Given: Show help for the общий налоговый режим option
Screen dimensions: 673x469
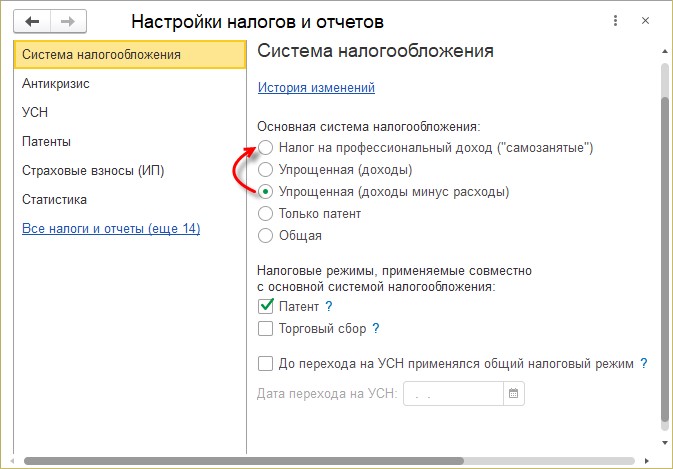Looking at the screenshot, I should (643, 363).
